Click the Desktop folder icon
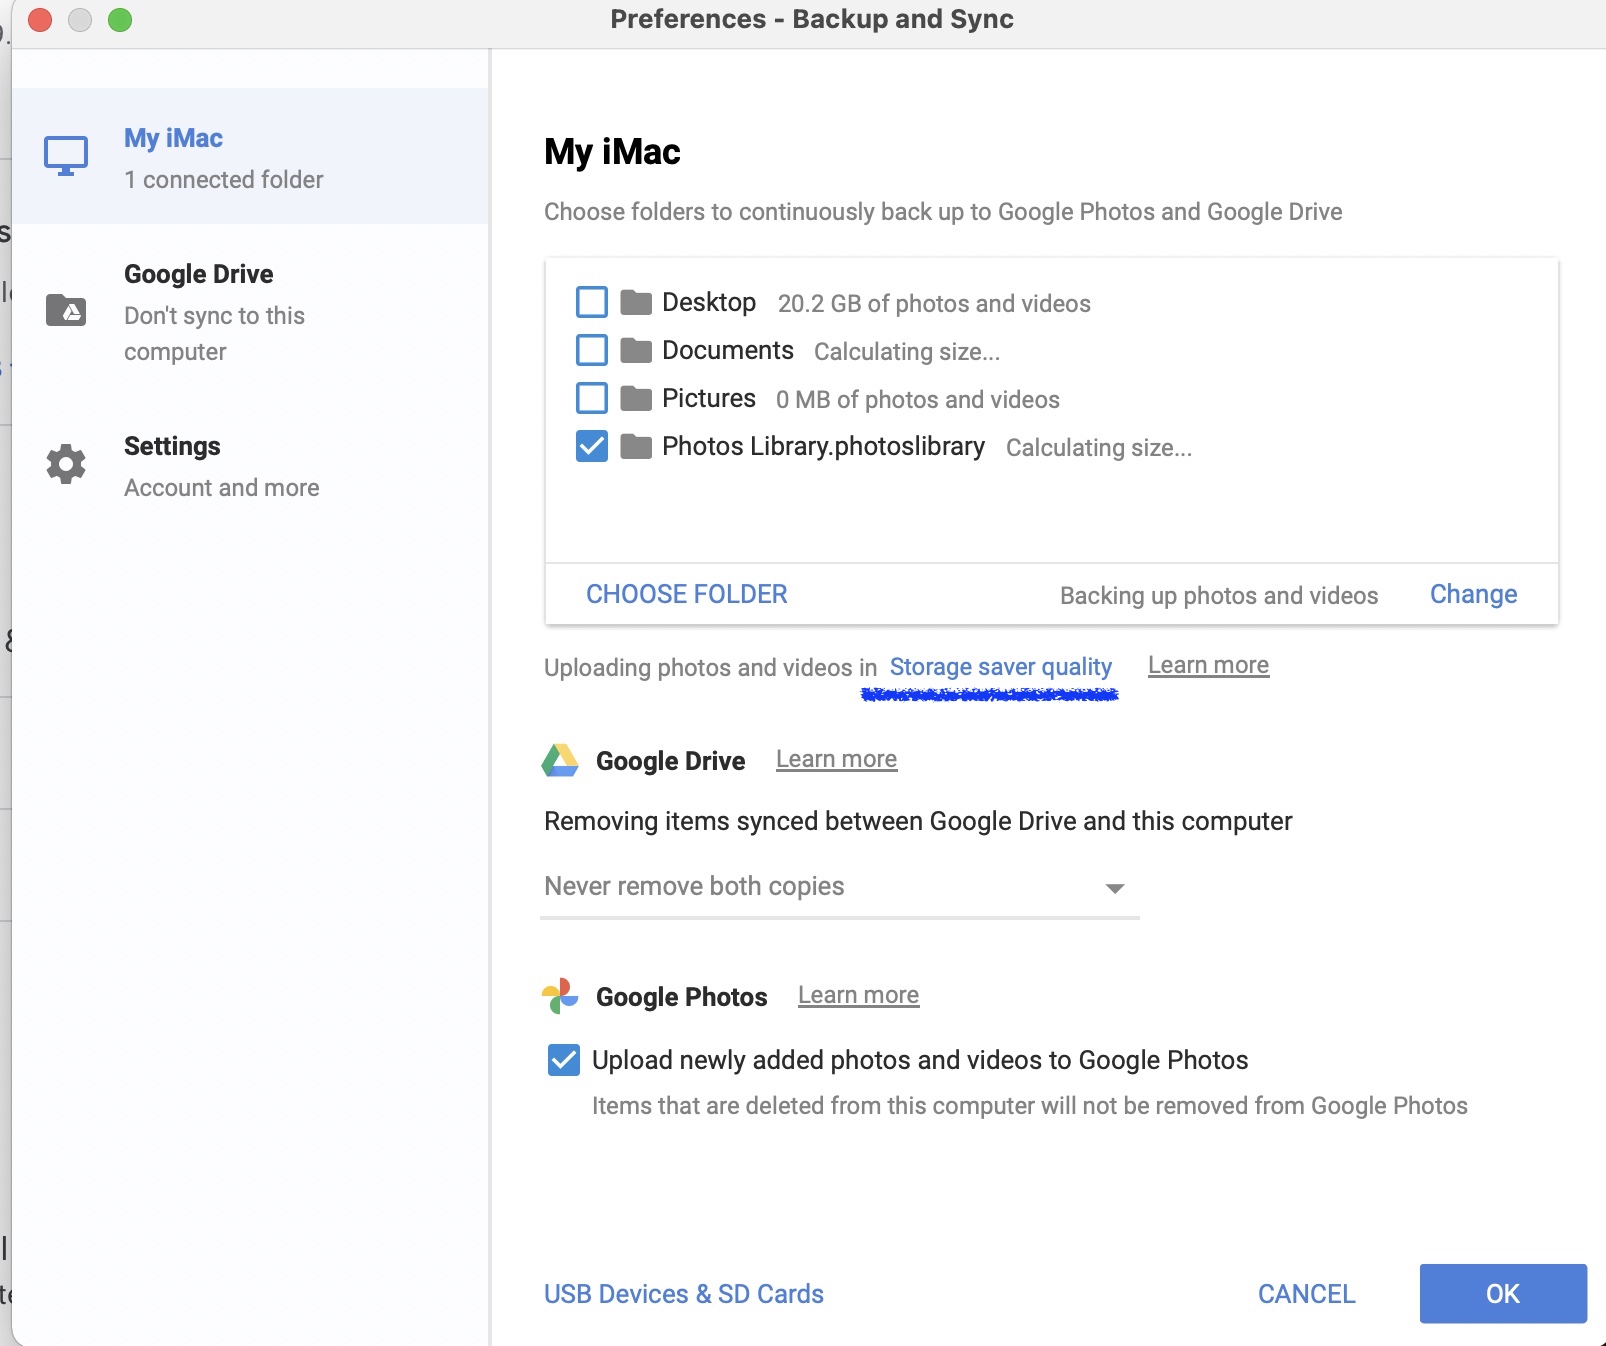 (636, 302)
